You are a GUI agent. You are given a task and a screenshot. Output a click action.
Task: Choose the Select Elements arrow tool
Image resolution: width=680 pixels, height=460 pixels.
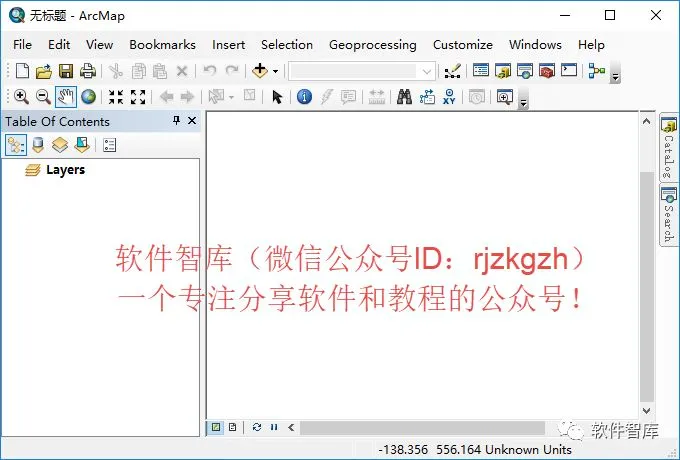click(277, 97)
